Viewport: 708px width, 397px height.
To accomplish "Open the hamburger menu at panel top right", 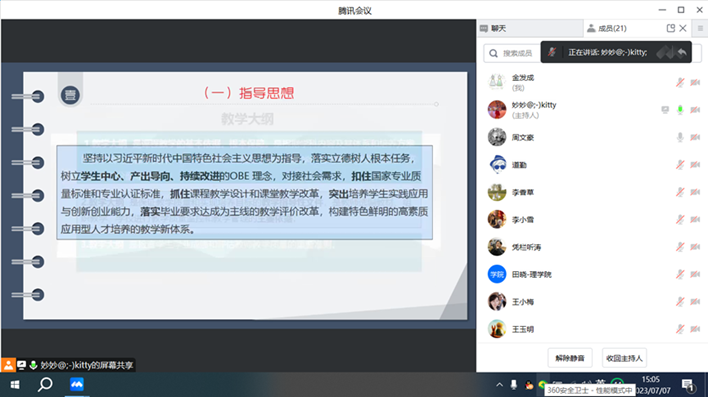I will [700, 28].
